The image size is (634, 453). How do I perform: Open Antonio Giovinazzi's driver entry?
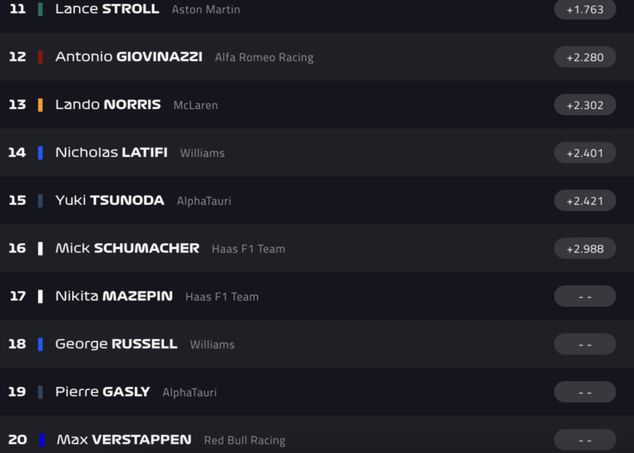coord(128,57)
